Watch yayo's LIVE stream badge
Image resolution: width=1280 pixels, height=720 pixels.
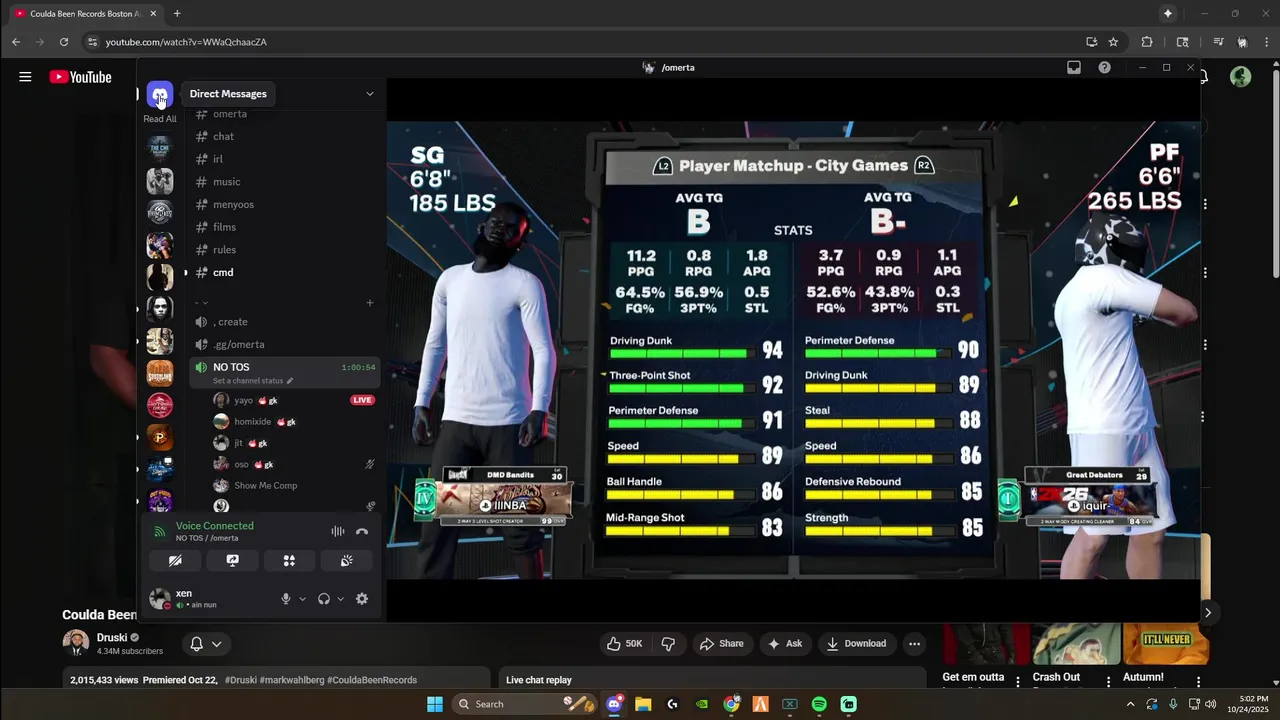pos(362,400)
